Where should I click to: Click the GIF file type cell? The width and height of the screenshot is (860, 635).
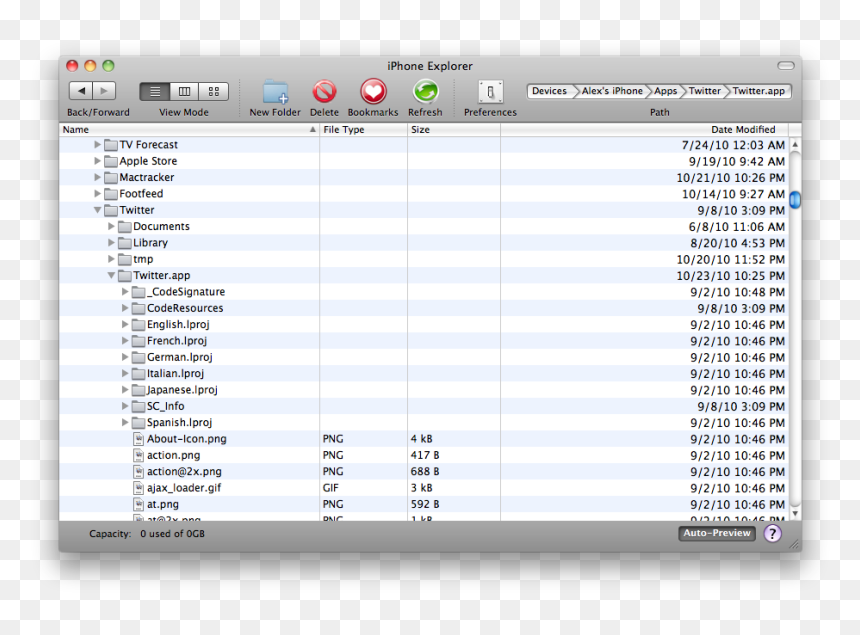click(x=331, y=488)
